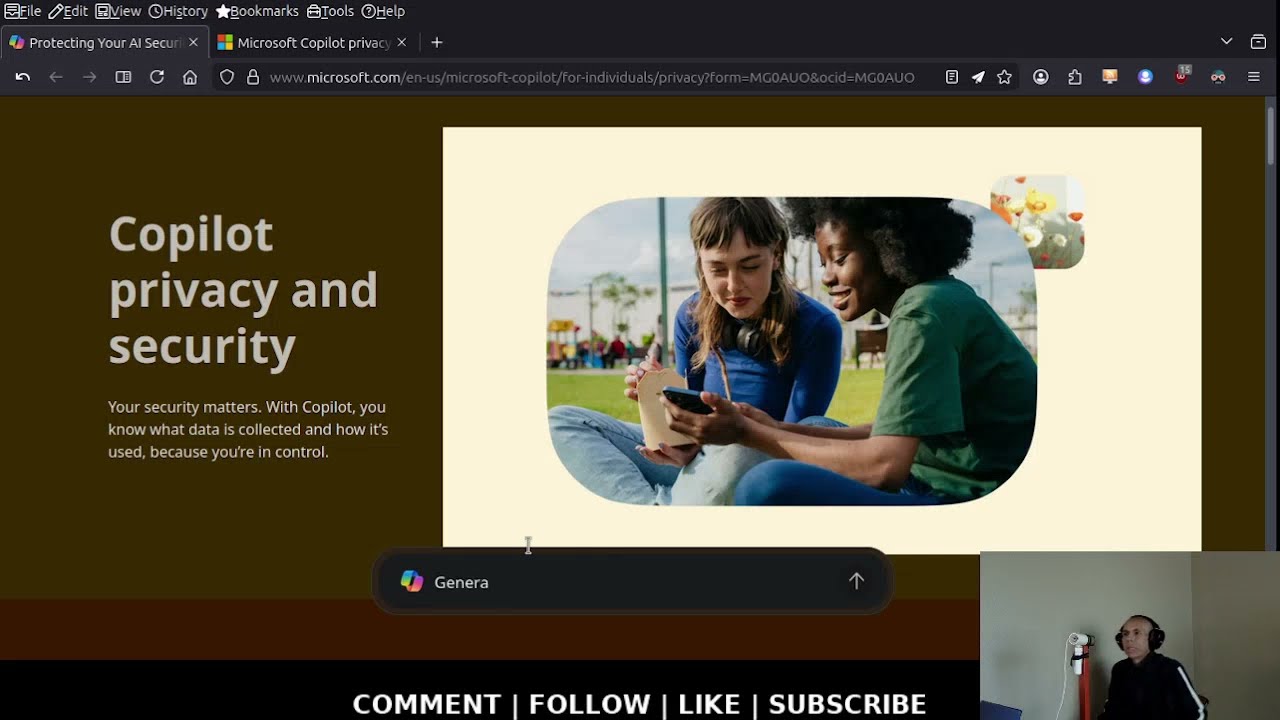This screenshot has height=720, width=1280.
Task: Open the extensions puzzle piece menu
Action: click(1075, 77)
